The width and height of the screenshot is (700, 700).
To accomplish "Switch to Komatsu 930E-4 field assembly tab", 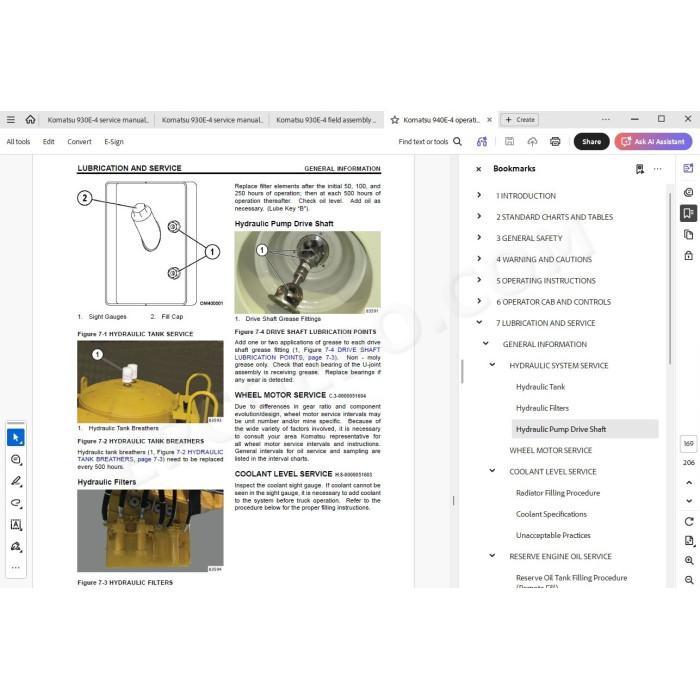I will [326, 120].
